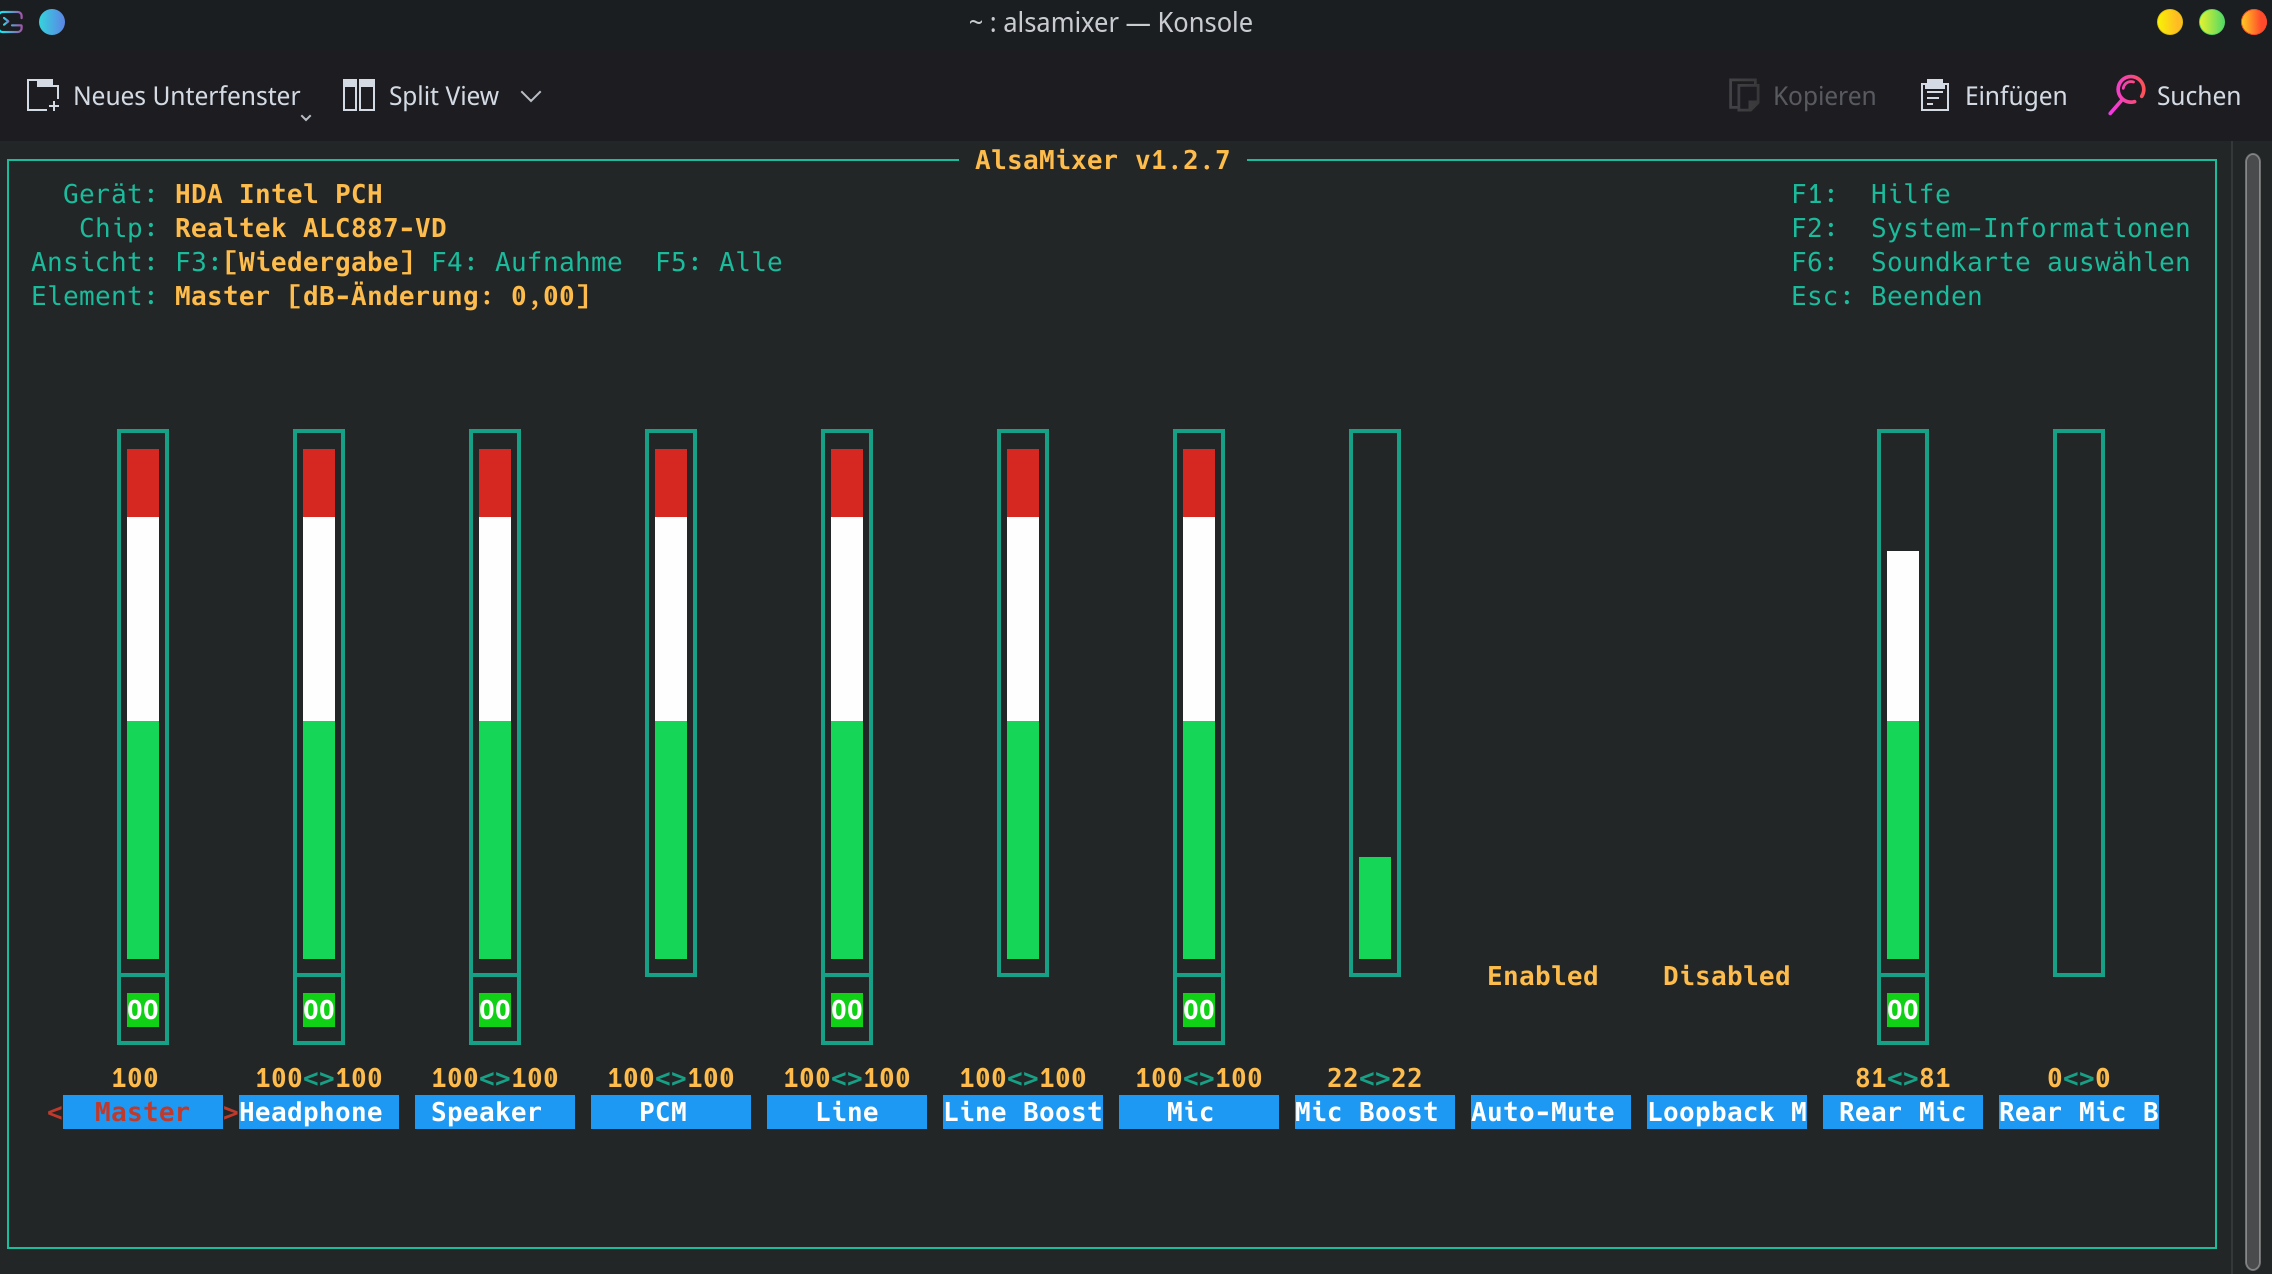Click the empty Rear Mic B level bar

2079,703
